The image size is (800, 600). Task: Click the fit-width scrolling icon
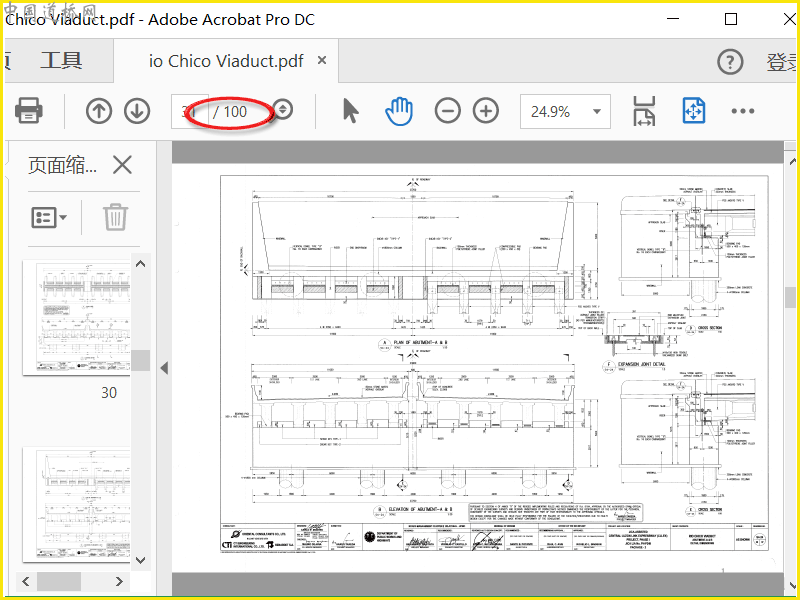(644, 111)
